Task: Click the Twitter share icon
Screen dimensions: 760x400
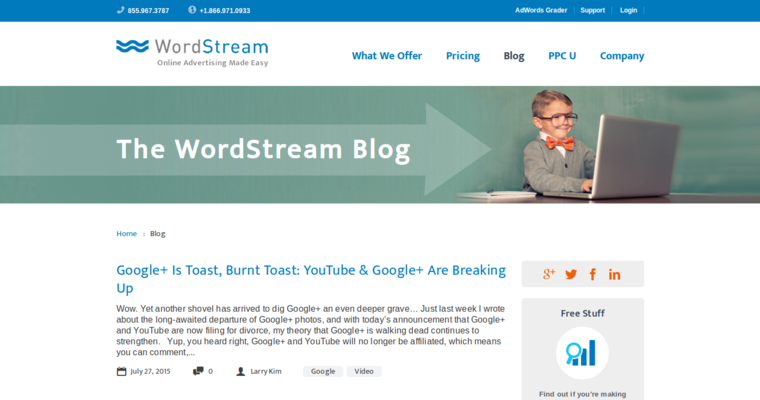Action: 571,274
